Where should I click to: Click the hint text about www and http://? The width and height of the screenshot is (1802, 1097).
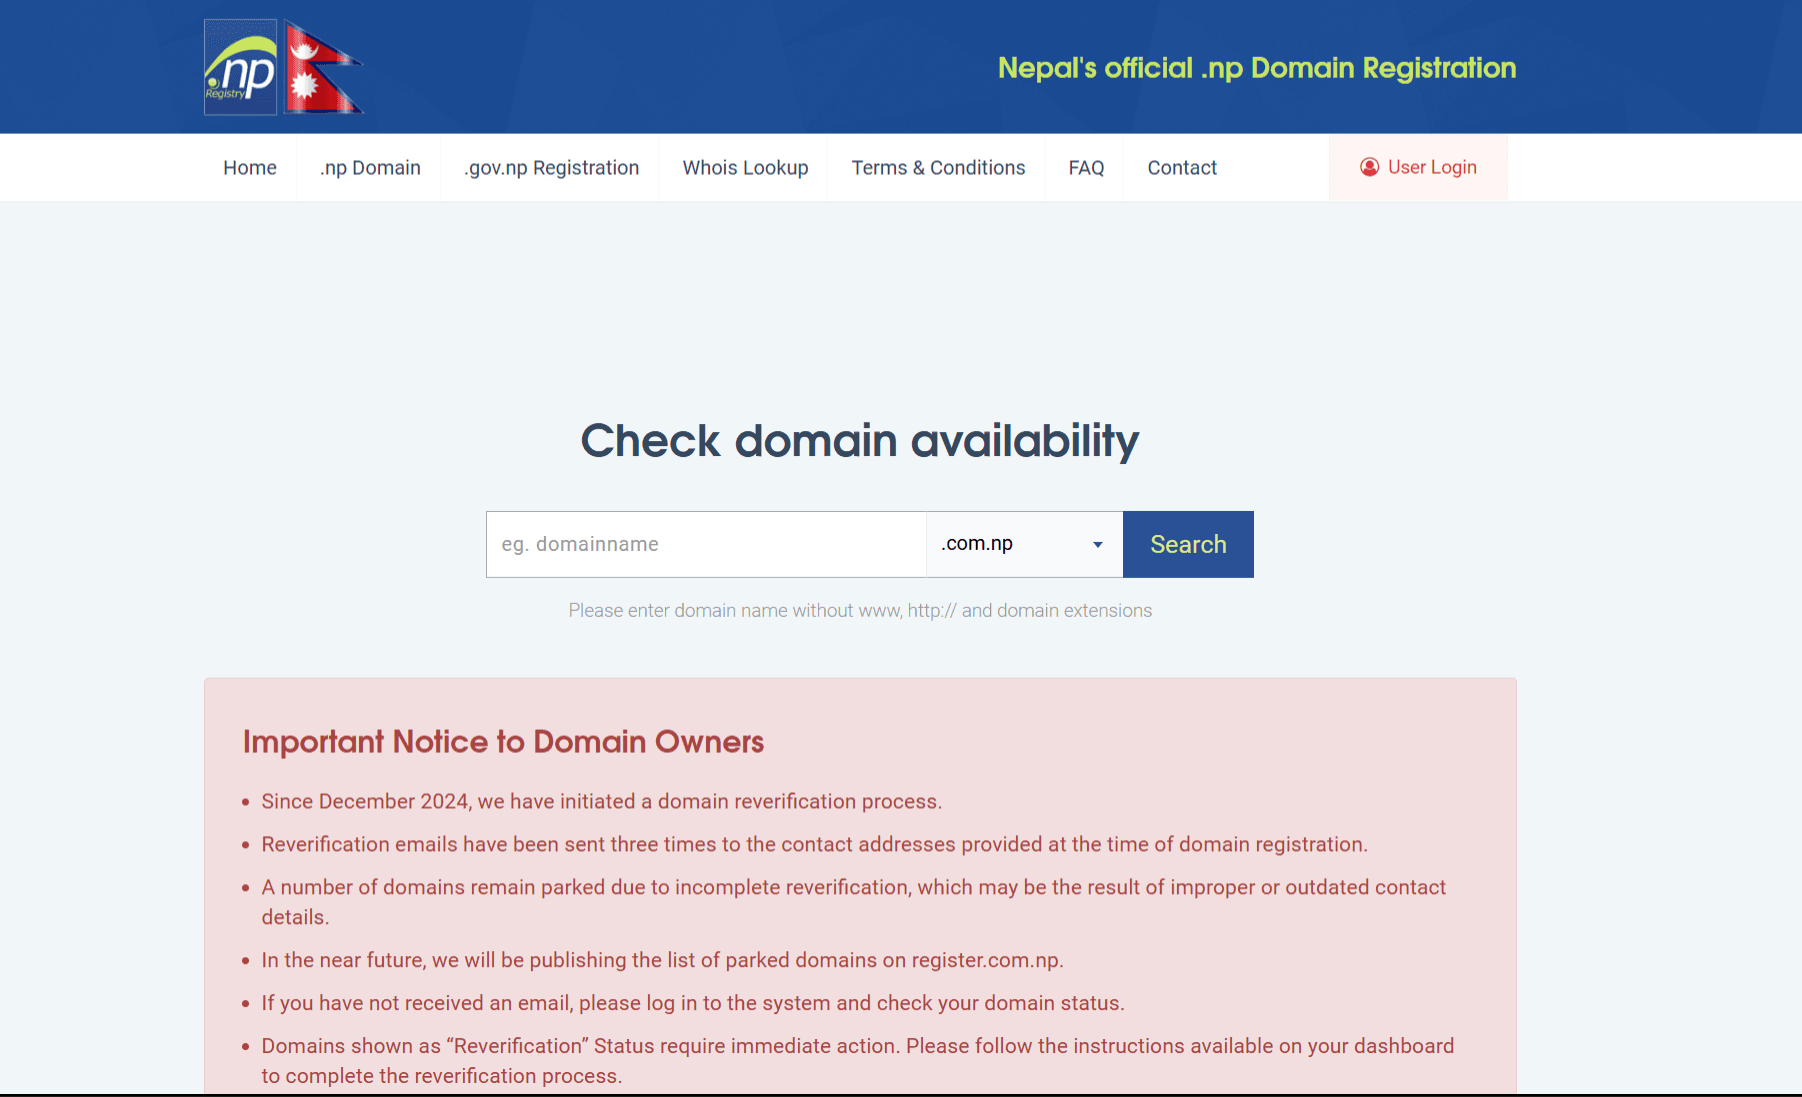[860, 610]
